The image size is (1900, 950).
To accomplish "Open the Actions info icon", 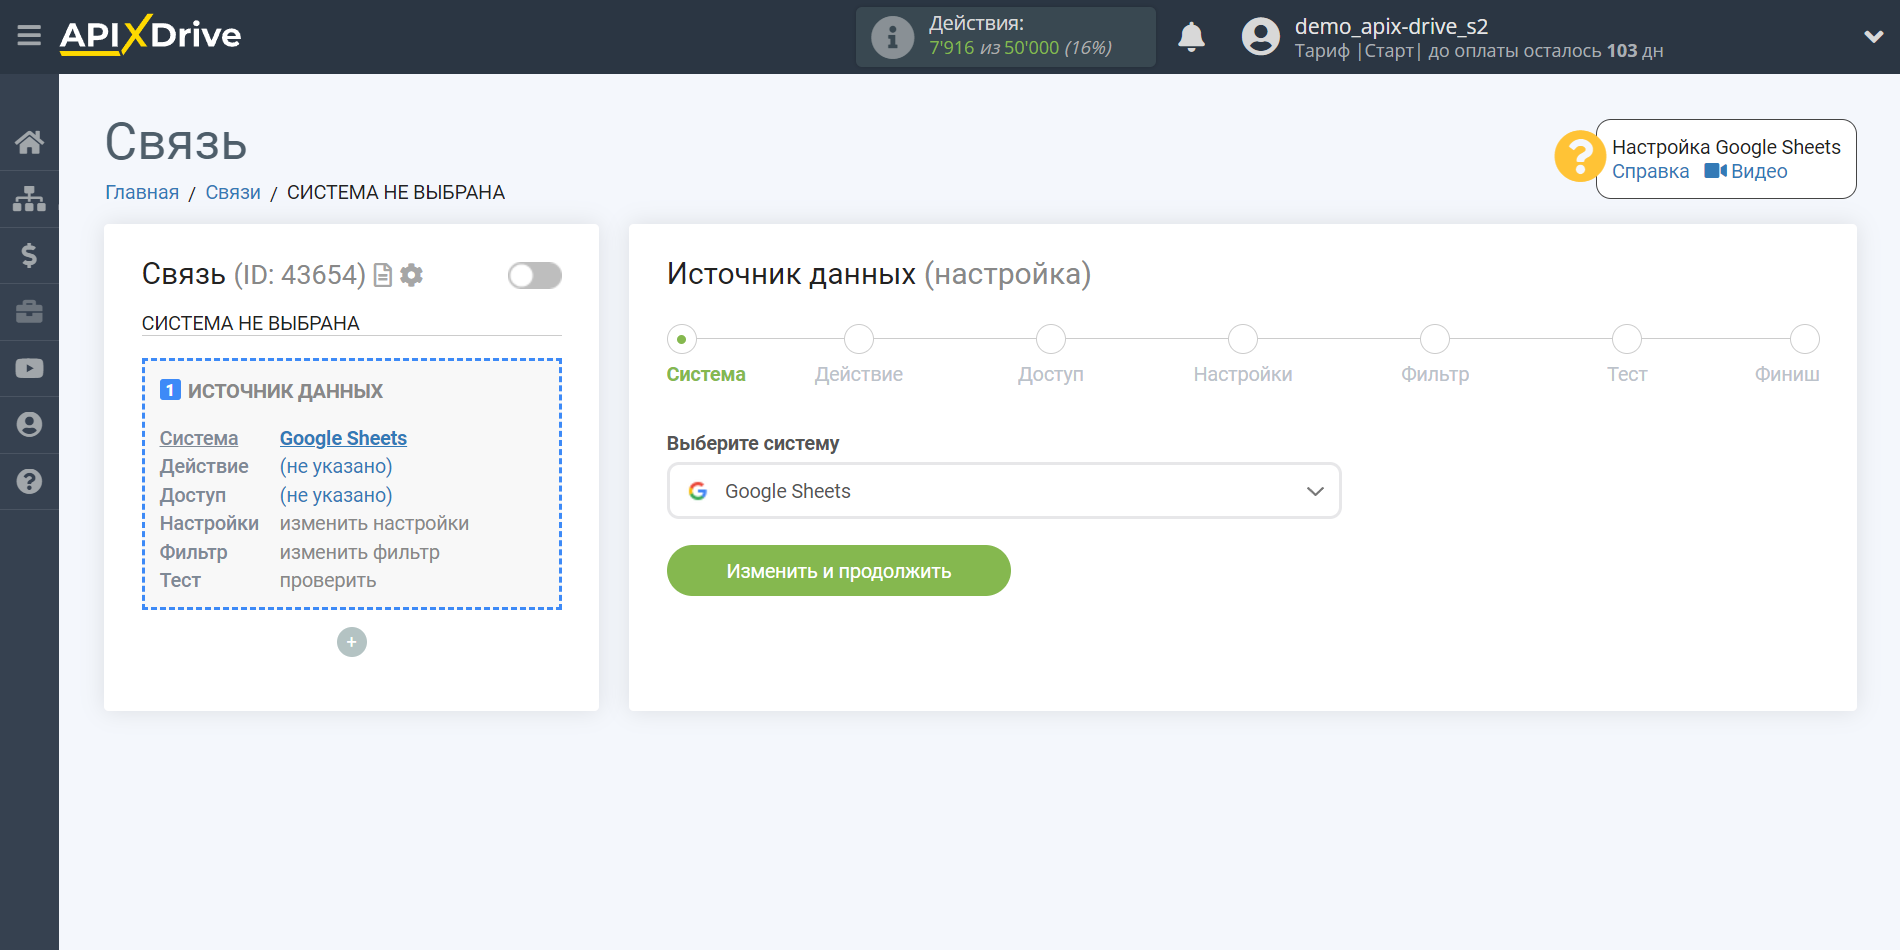I will tap(892, 38).
